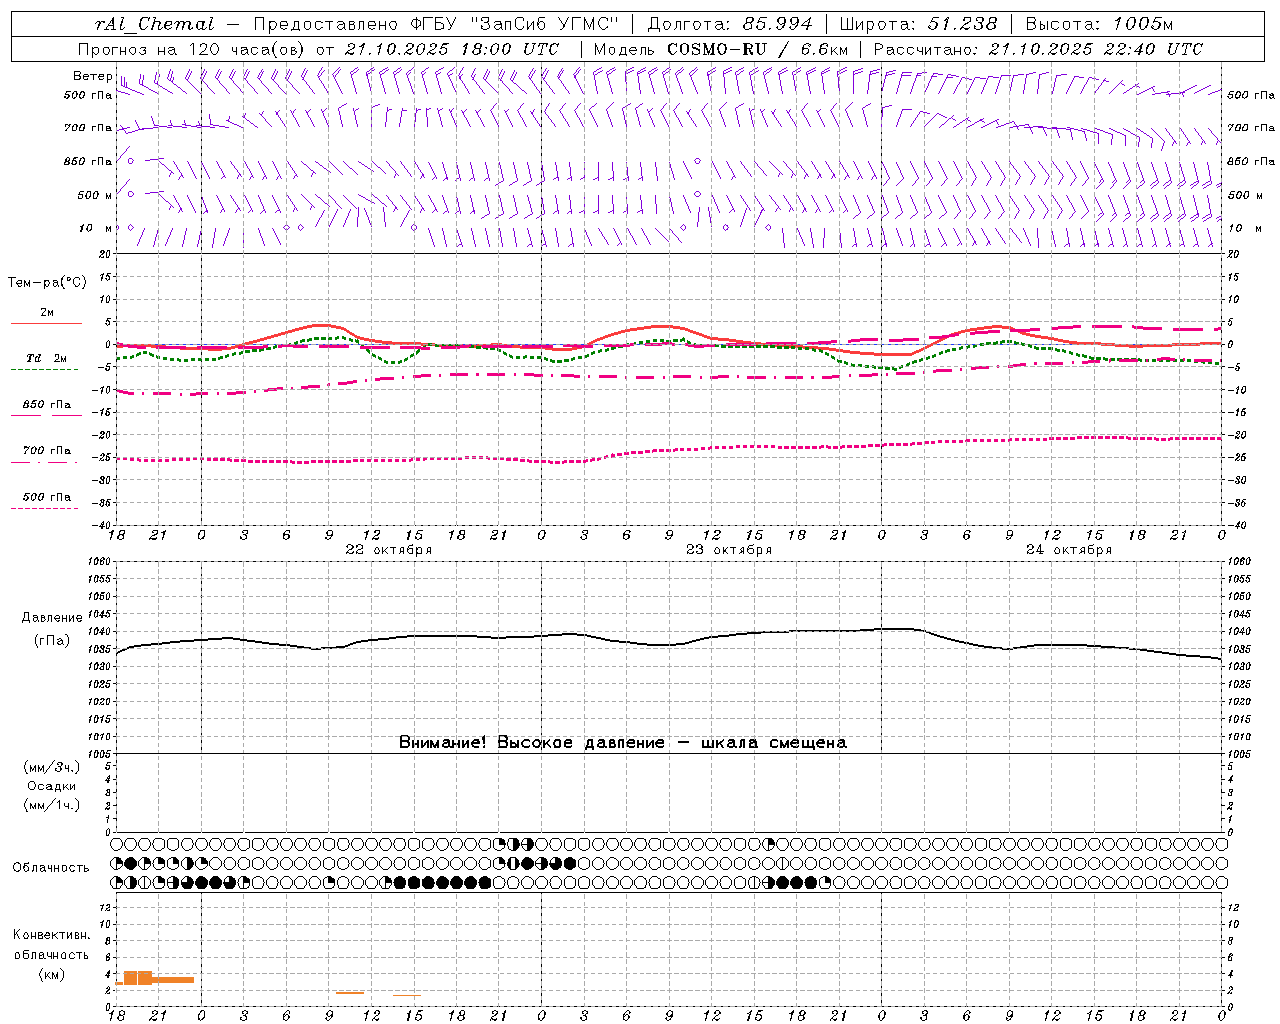Click the date label 24 октября
1280x1024 pixels.
[1069, 550]
